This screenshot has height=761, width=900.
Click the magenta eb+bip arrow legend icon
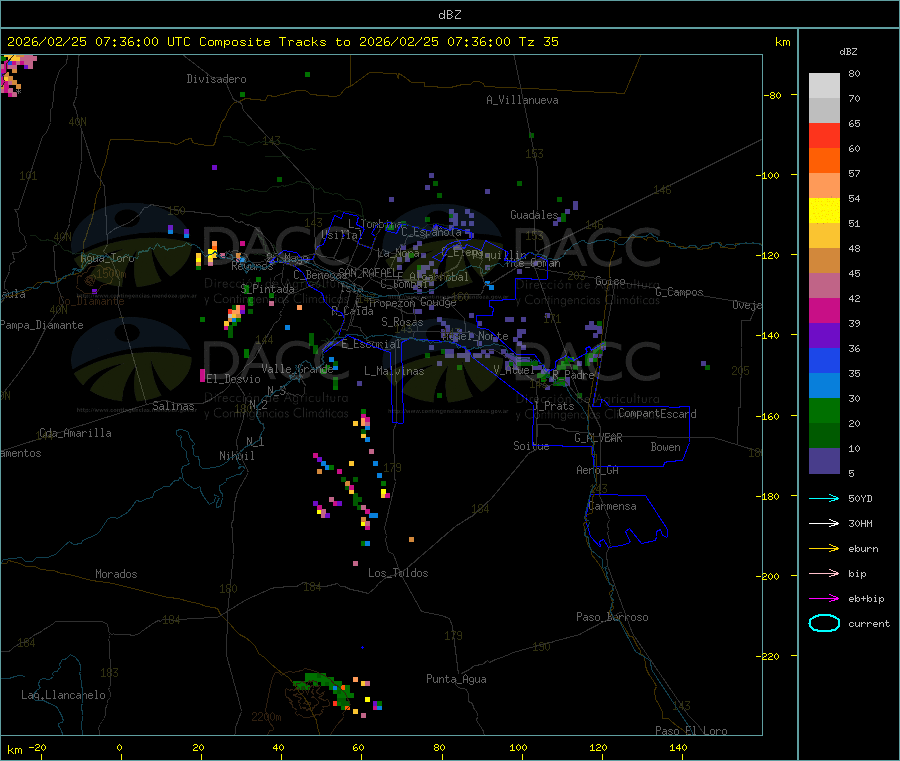824,599
